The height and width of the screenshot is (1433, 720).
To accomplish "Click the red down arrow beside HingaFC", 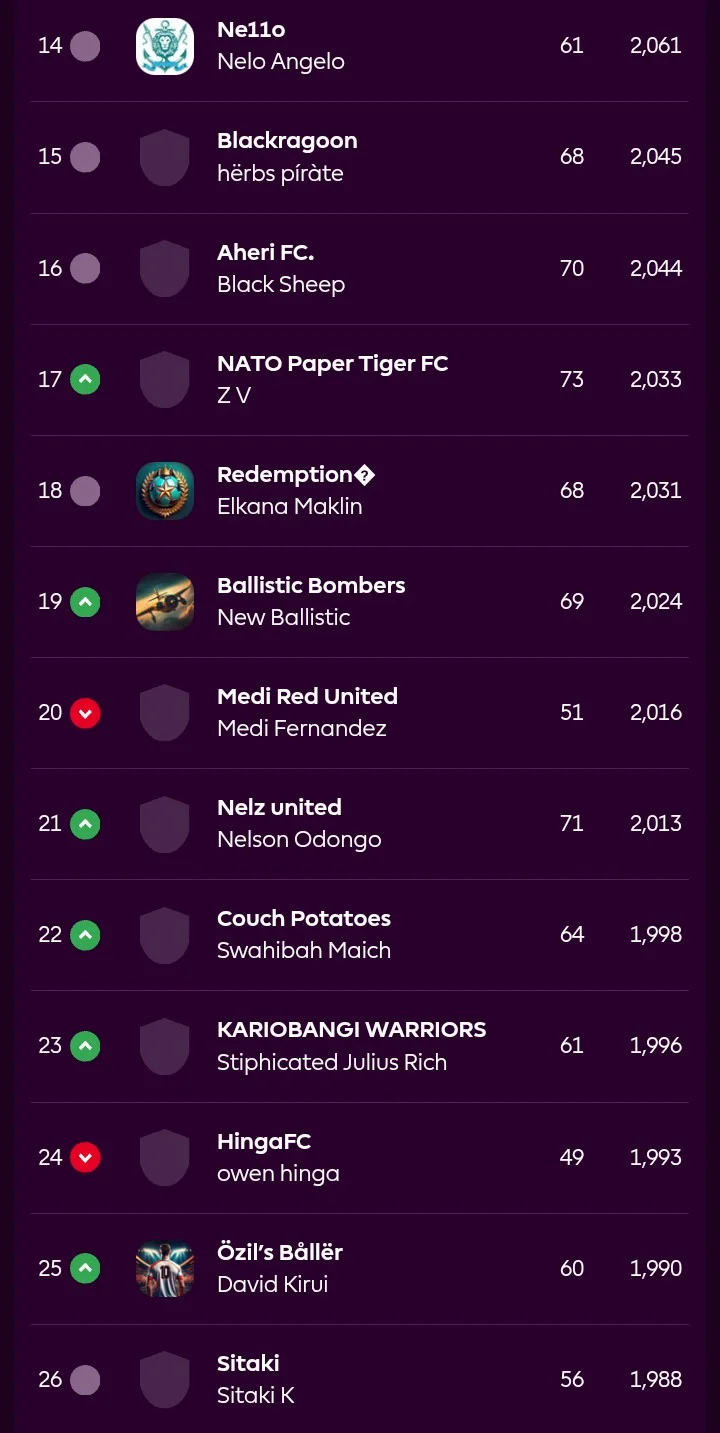I will pyautogui.click(x=85, y=1158).
